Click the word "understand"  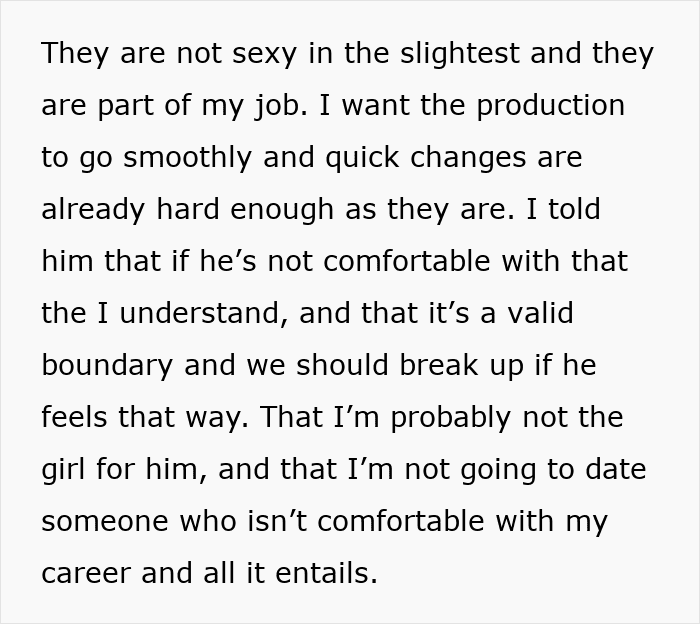click(x=197, y=313)
